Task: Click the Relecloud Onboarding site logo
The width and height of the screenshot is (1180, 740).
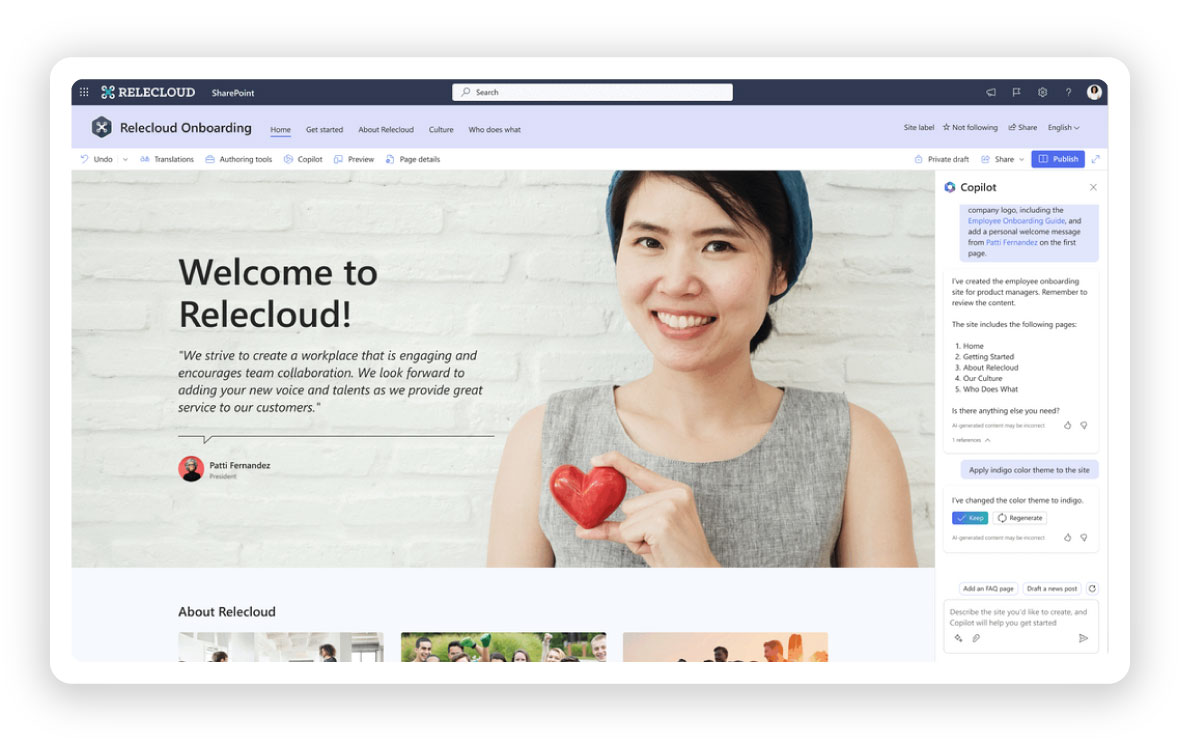Action: [x=102, y=127]
